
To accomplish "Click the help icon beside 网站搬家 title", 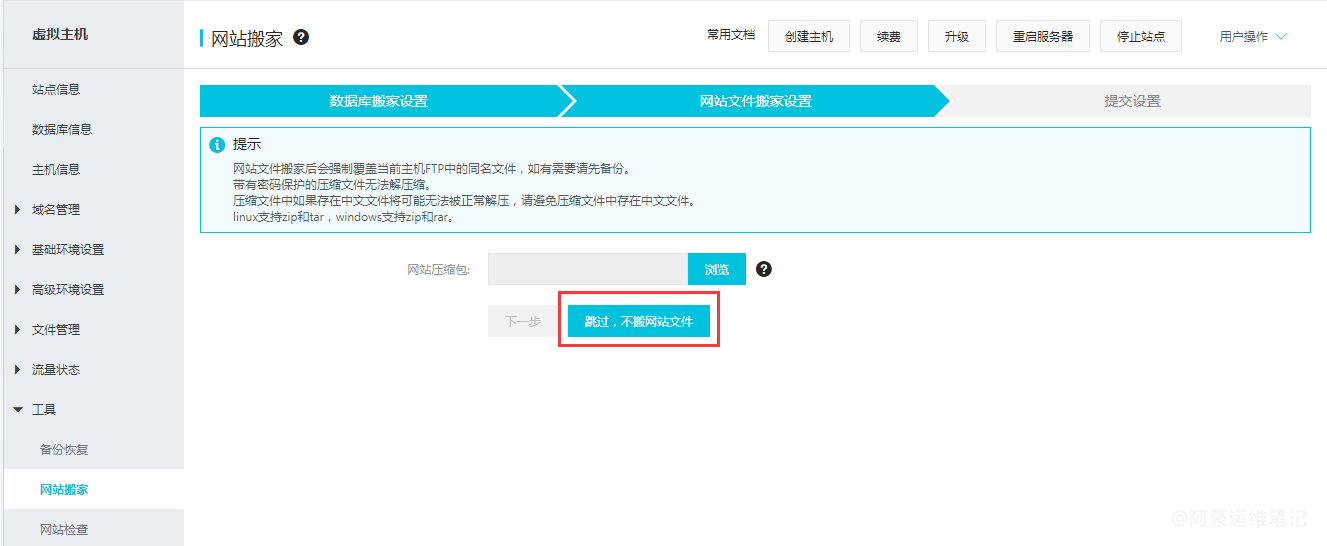I will click(301, 37).
